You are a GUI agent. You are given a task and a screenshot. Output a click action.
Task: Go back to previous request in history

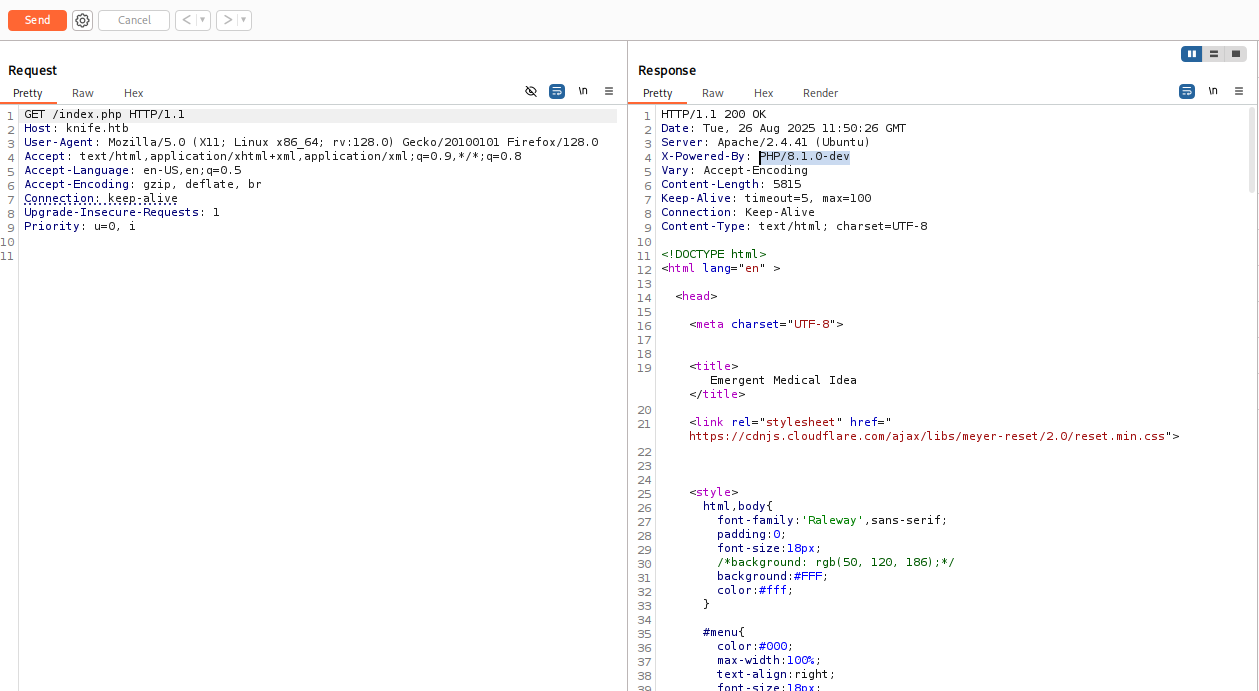pos(186,20)
